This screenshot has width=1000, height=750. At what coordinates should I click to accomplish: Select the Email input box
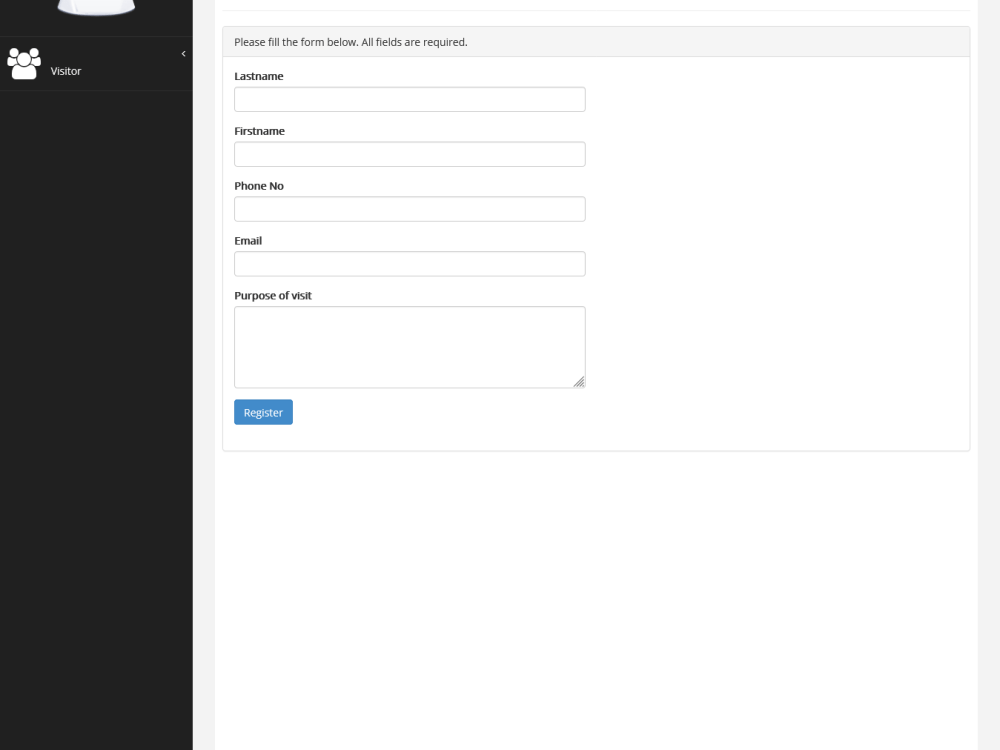coord(409,264)
